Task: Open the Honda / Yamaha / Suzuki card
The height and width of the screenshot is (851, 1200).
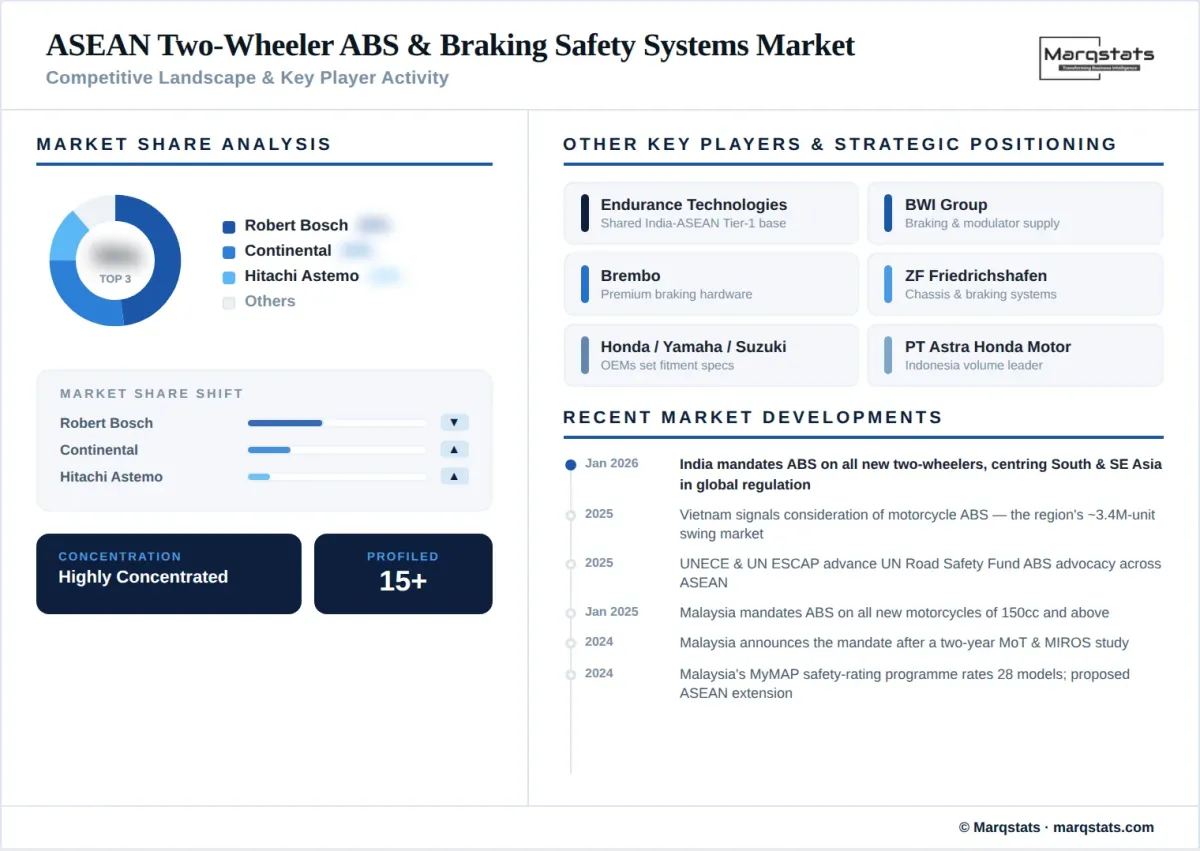Action: [711, 355]
